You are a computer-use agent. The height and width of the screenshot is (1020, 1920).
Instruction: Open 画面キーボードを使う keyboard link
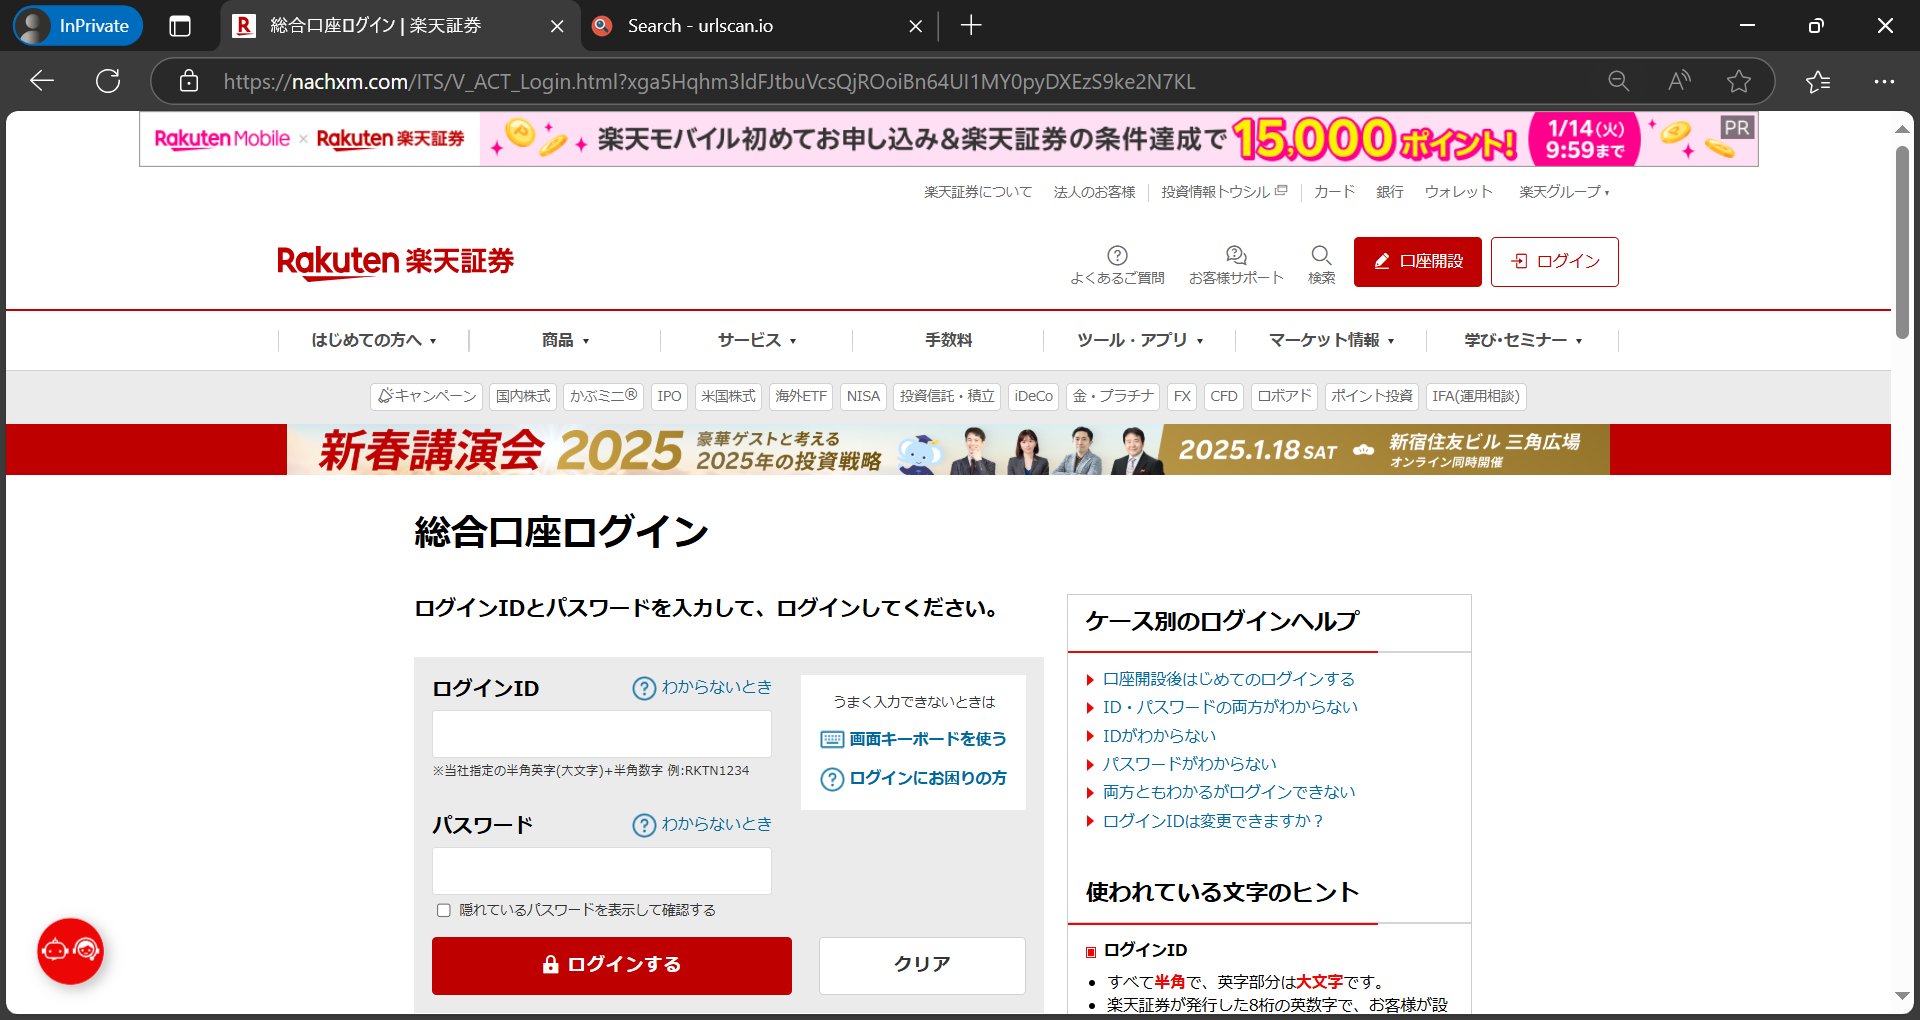(x=913, y=739)
